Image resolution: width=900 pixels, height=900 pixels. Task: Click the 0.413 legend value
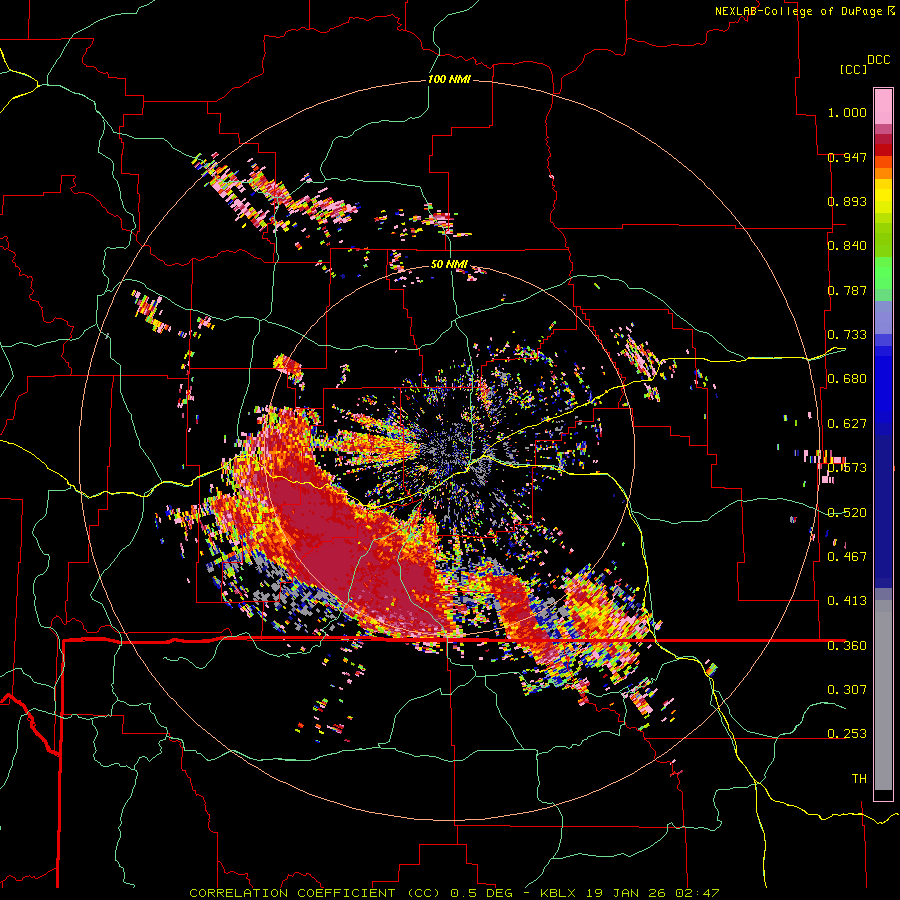coord(847,601)
